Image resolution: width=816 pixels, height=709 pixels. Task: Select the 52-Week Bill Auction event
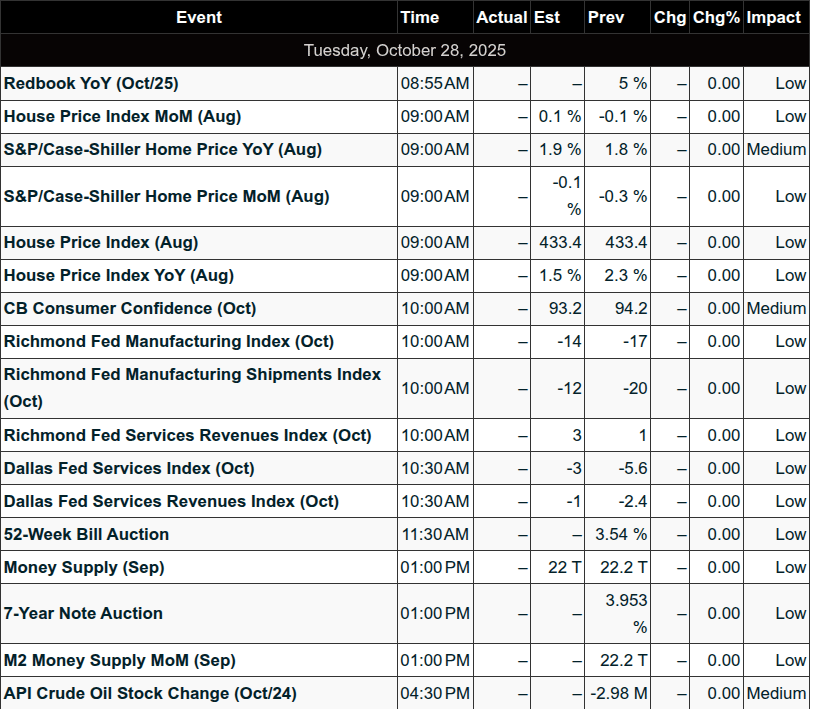(x=86, y=535)
